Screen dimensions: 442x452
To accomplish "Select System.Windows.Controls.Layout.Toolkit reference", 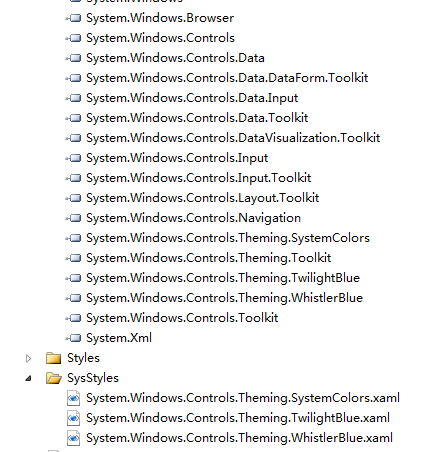I will click(x=203, y=198).
